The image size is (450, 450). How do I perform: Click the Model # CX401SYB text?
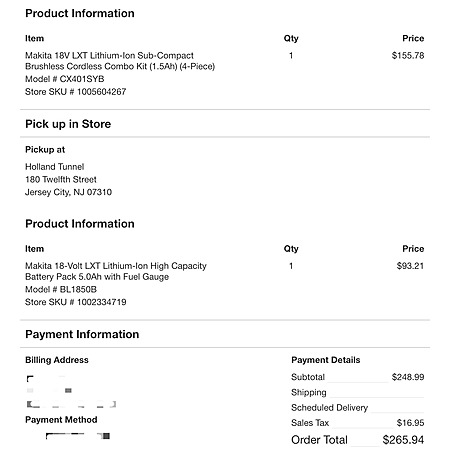click(65, 79)
